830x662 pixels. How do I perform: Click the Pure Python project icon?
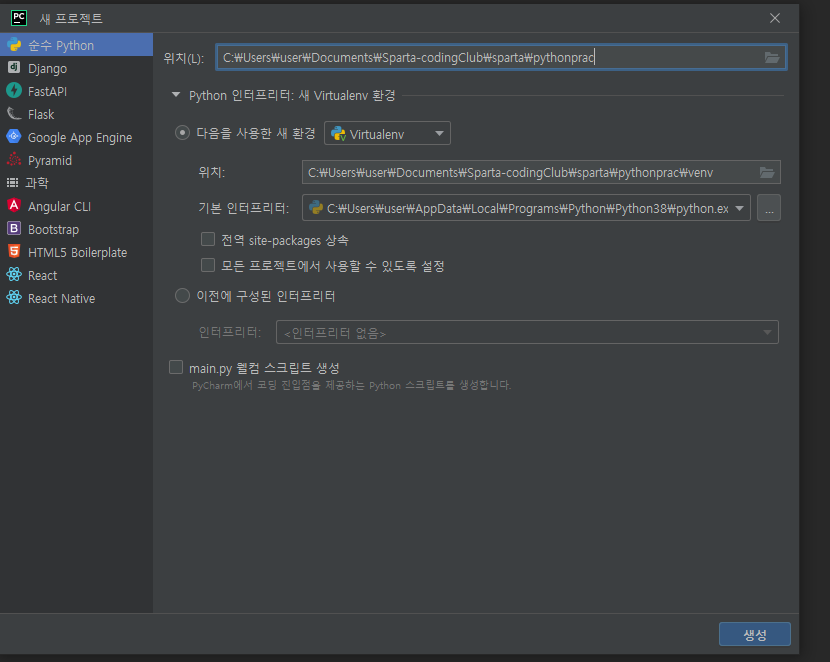point(14,45)
